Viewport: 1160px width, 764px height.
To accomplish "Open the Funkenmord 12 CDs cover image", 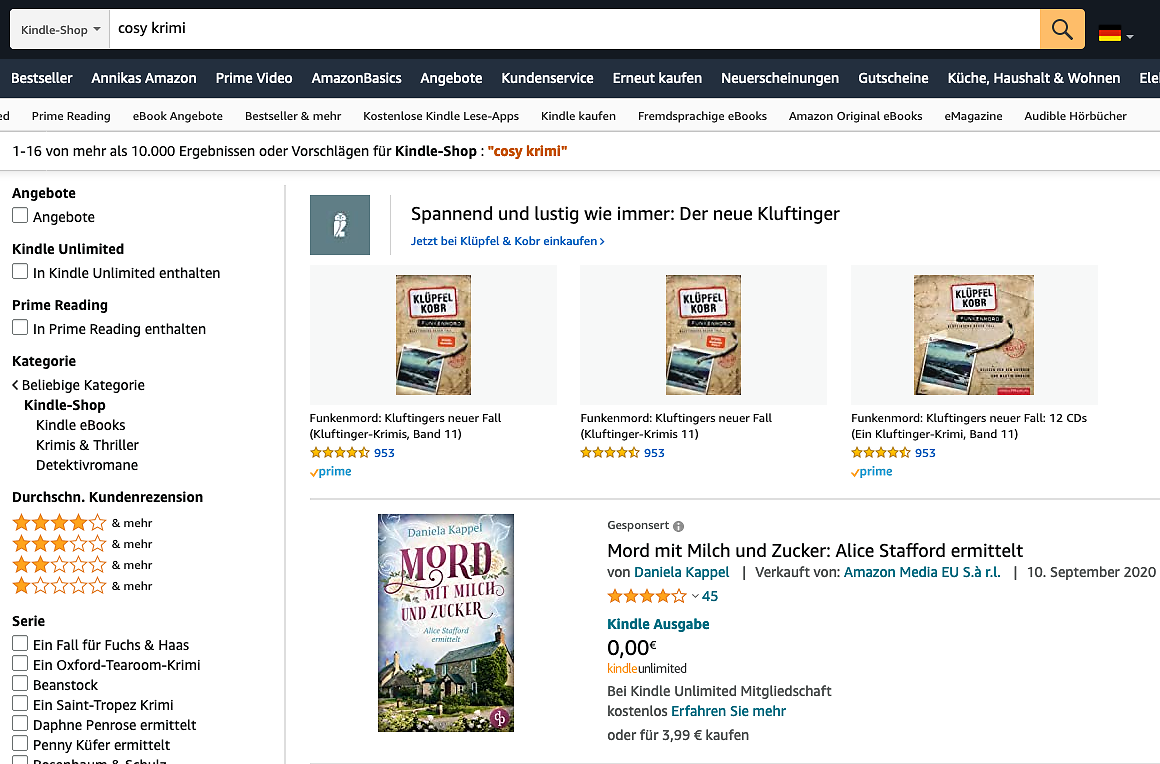I will click(974, 335).
